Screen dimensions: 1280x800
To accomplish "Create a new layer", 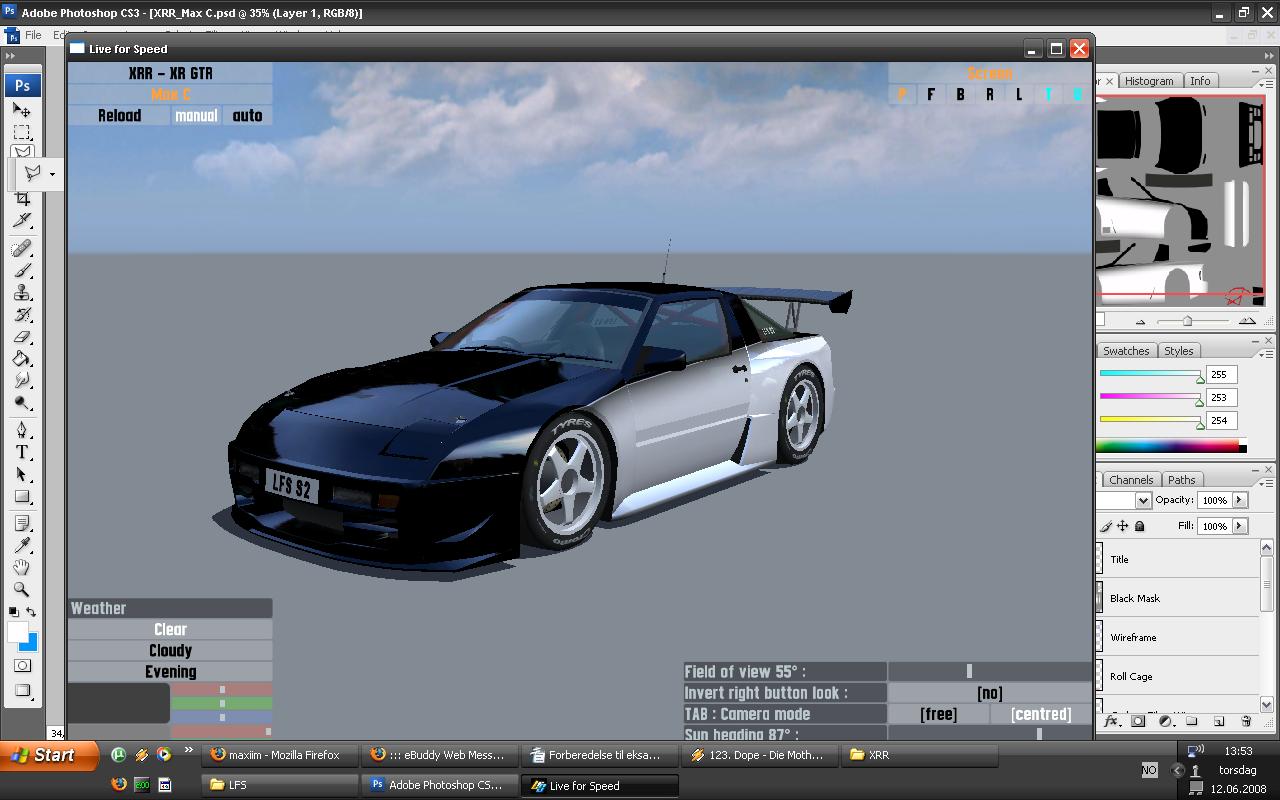I will coord(1219,721).
